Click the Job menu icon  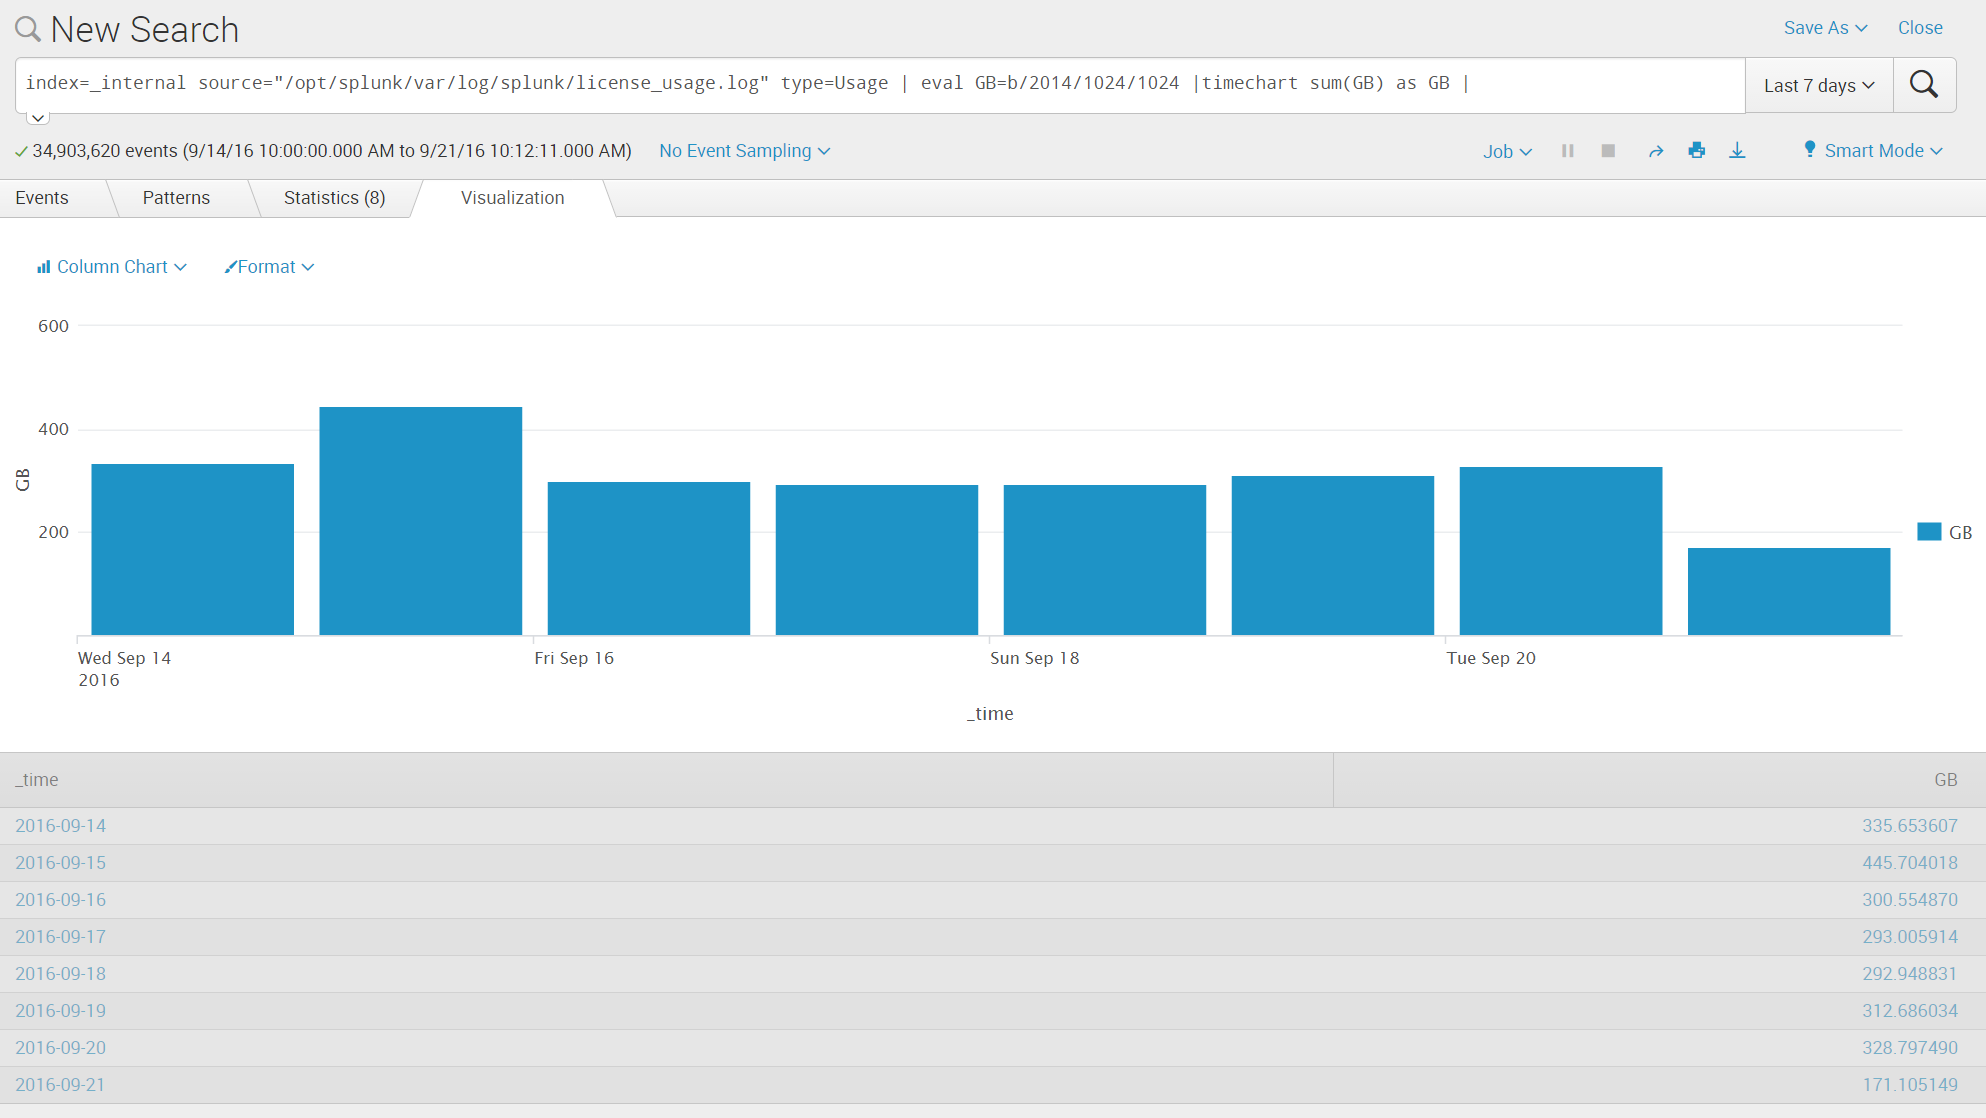click(1506, 150)
